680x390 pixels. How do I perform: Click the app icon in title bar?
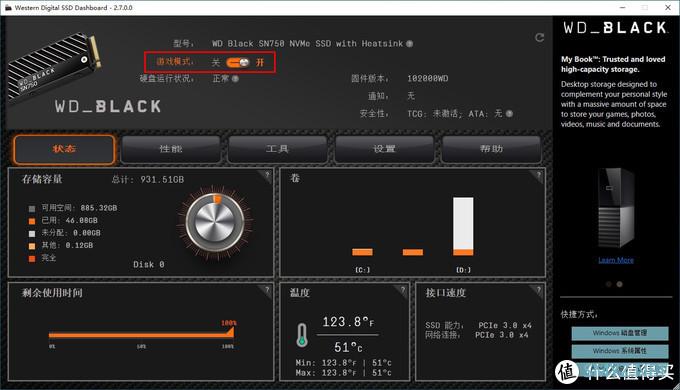pyautogui.click(x=8, y=7)
